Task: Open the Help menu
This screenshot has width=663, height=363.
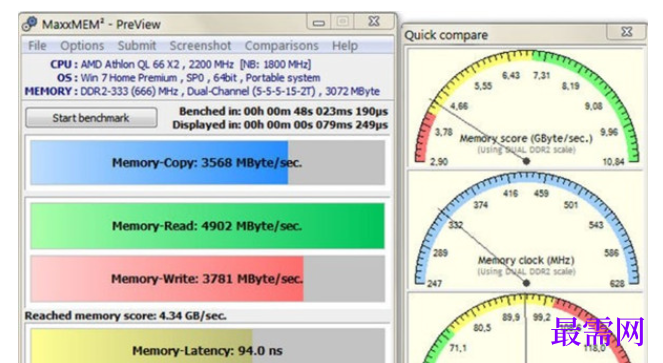Action: click(x=345, y=45)
